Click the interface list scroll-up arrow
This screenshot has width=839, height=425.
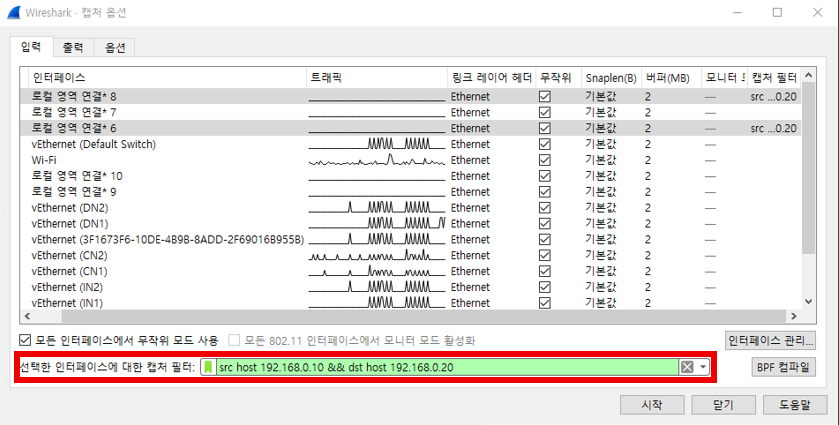point(808,77)
